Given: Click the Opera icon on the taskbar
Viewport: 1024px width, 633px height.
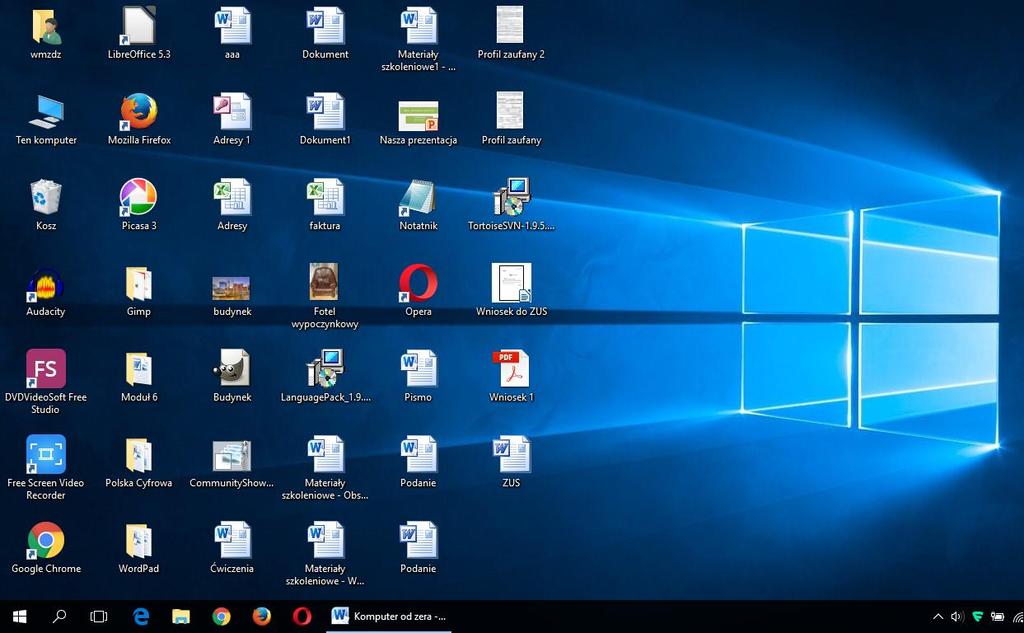Looking at the screenshot, I should [x=302, y=616].
